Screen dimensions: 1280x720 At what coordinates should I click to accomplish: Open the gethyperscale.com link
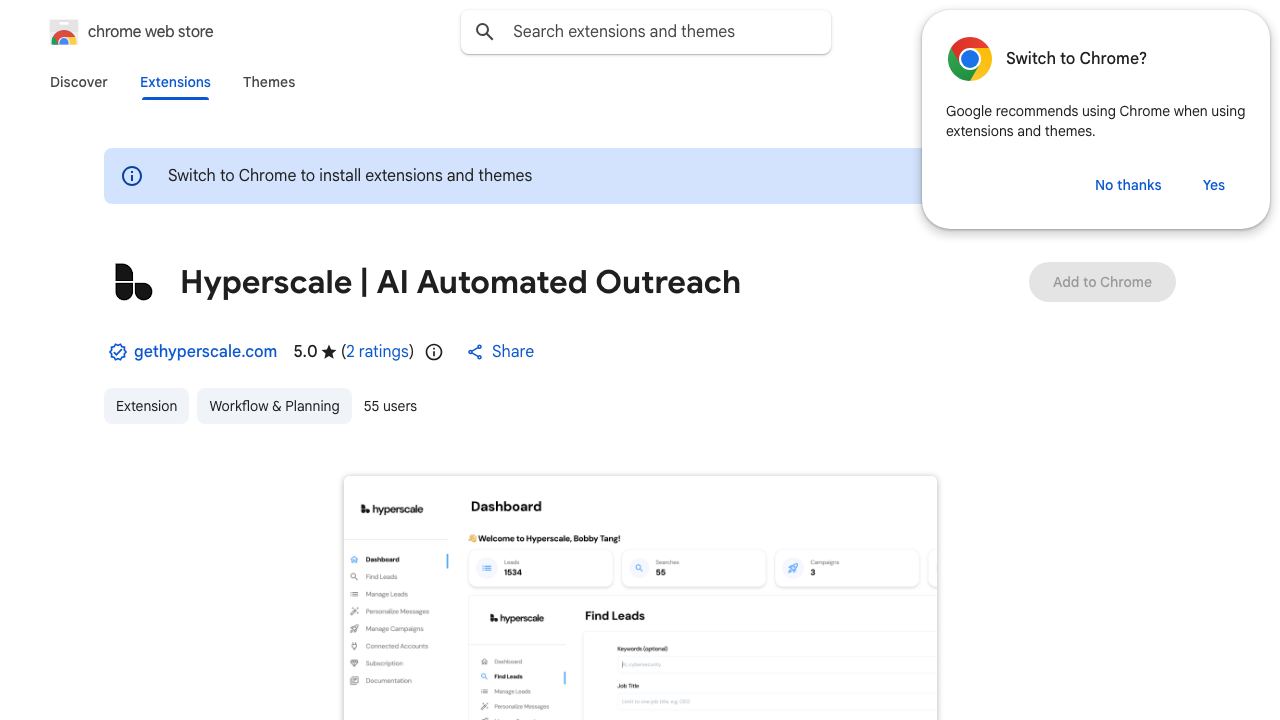(x=205, y=352)
